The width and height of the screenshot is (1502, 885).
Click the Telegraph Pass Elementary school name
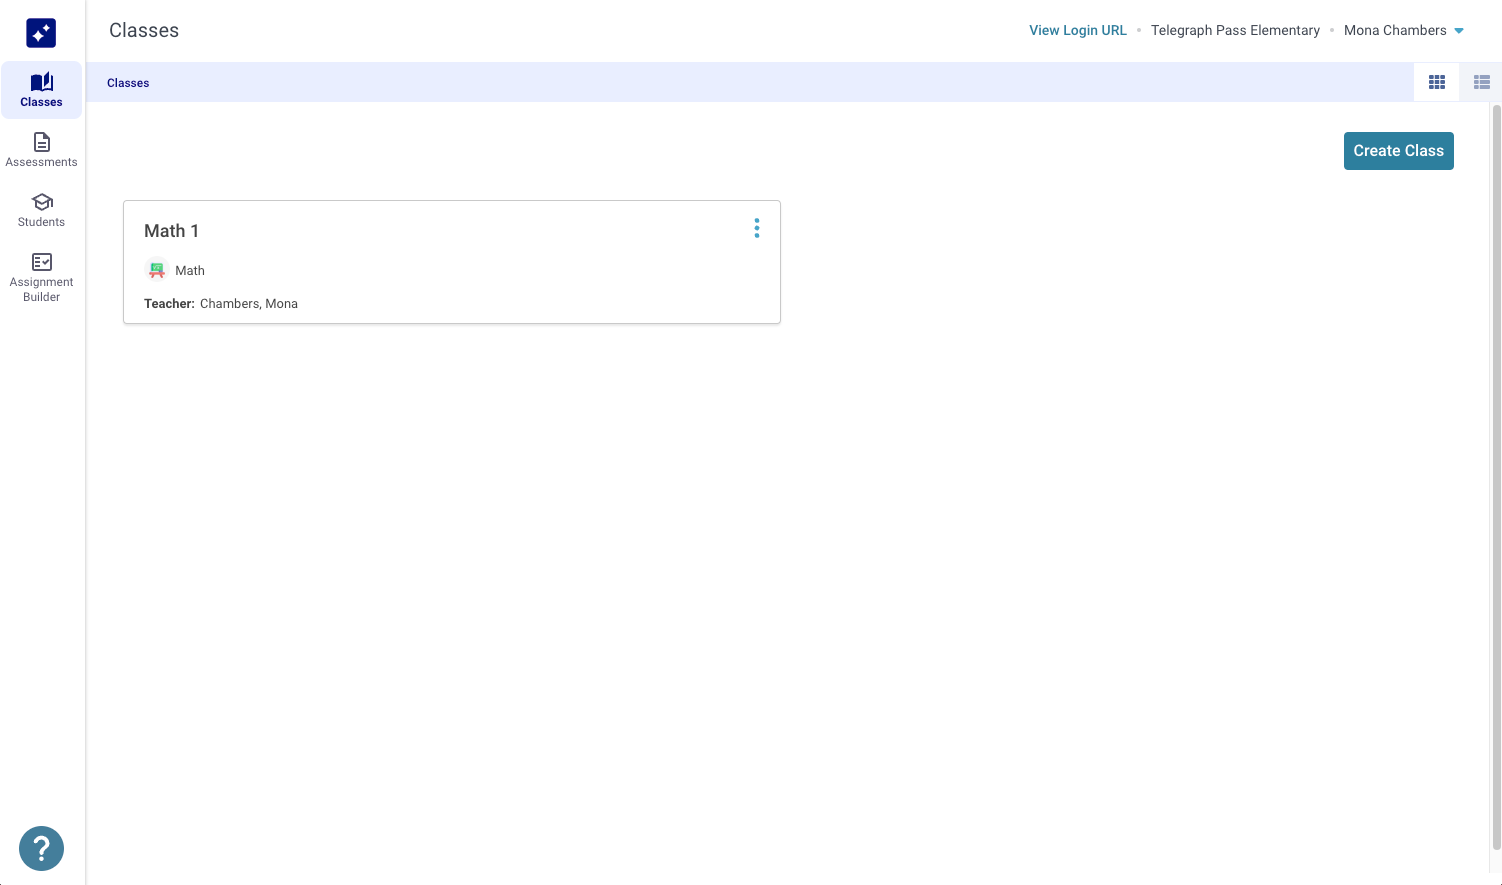1235,30
